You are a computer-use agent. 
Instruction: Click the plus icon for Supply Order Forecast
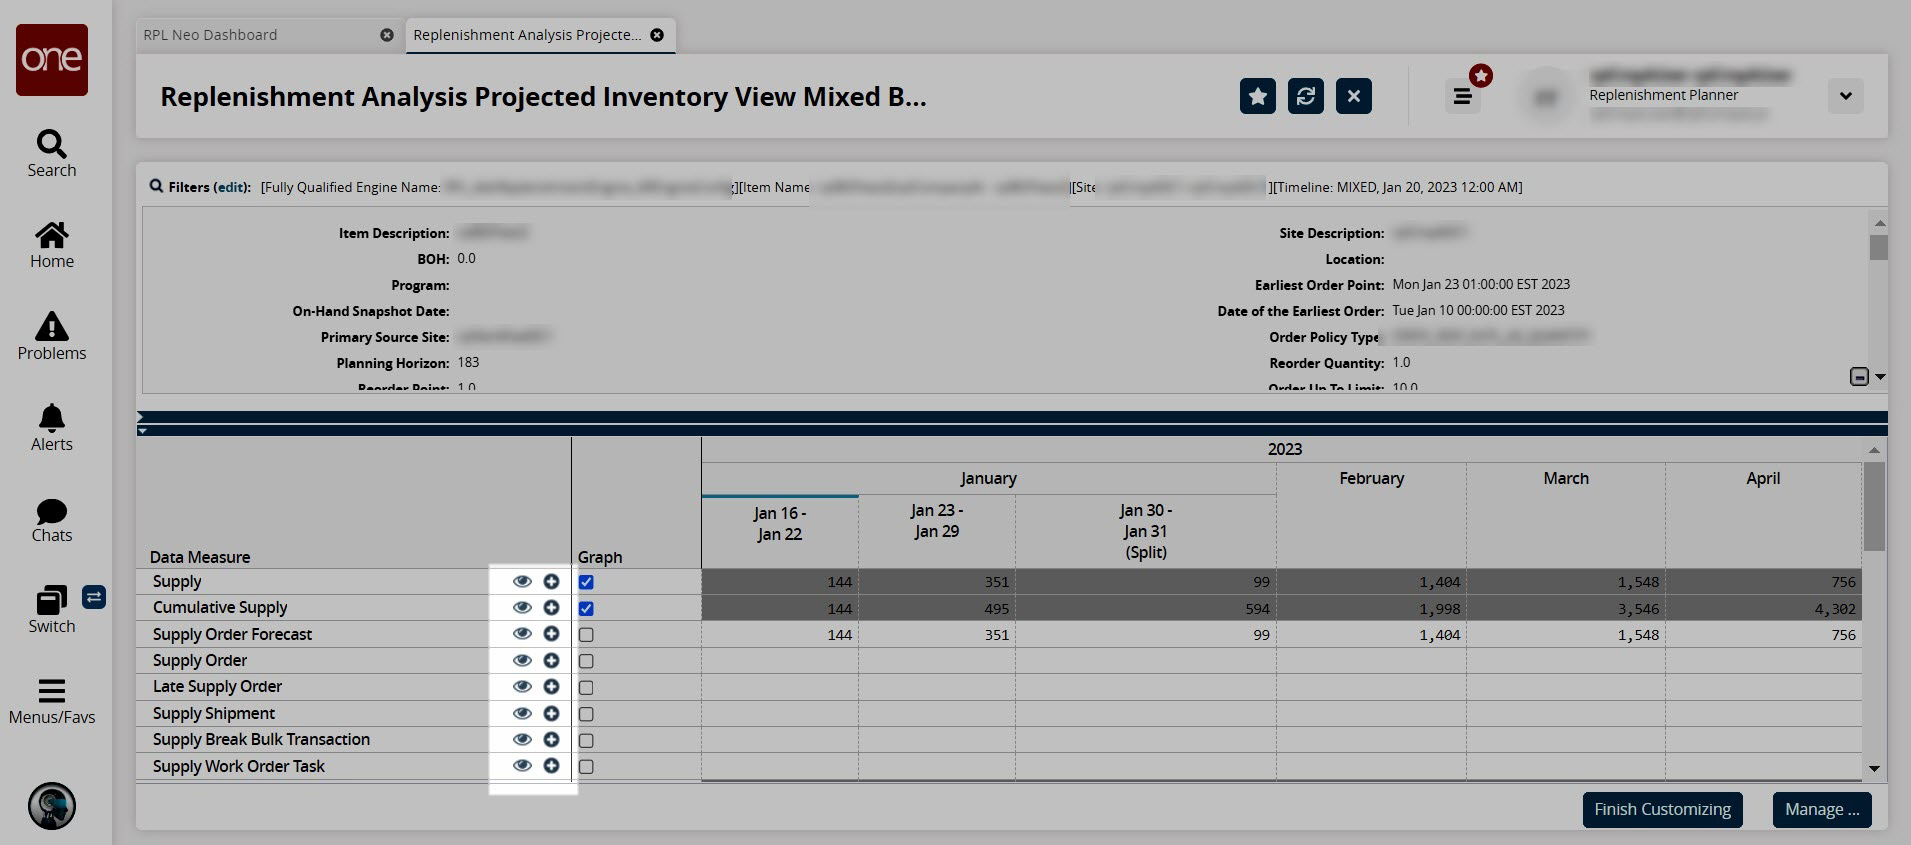coord(551,634)
